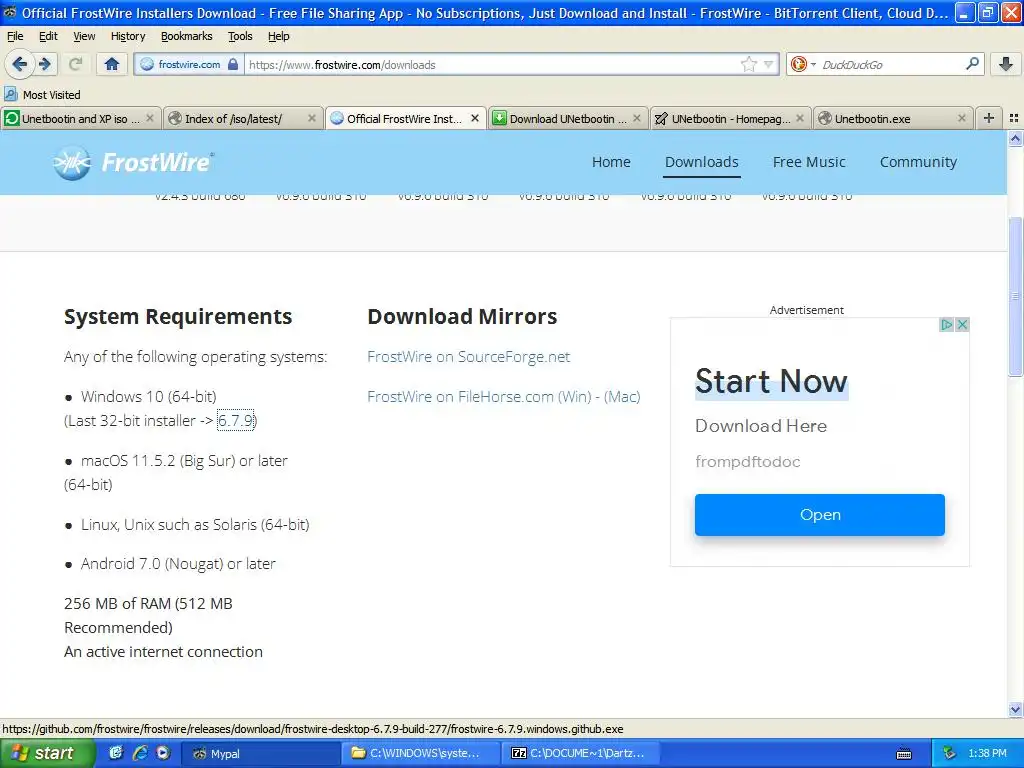Close the UNetbootin - Homepage tab

pyautogui.click(x=799, y=118)
